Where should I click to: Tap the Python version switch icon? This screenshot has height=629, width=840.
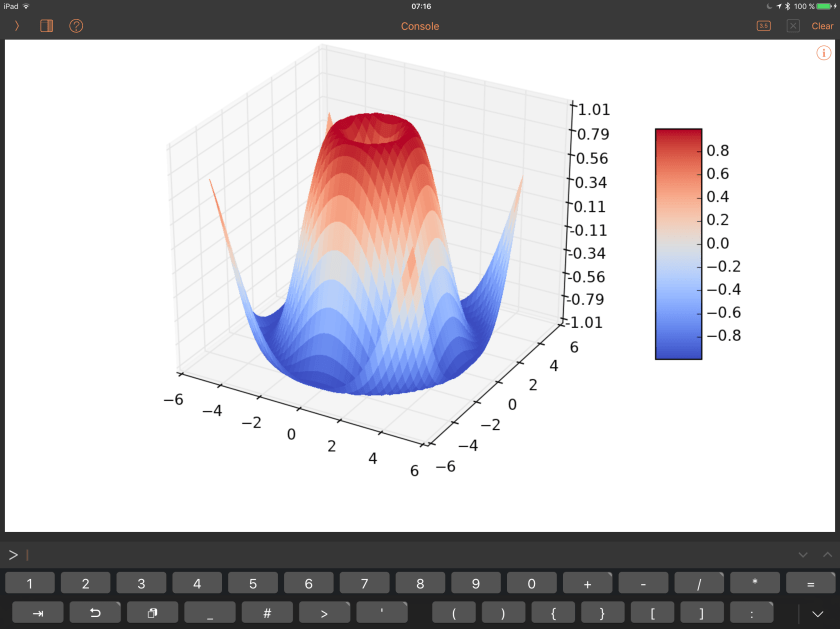click(x=763, y=26)
